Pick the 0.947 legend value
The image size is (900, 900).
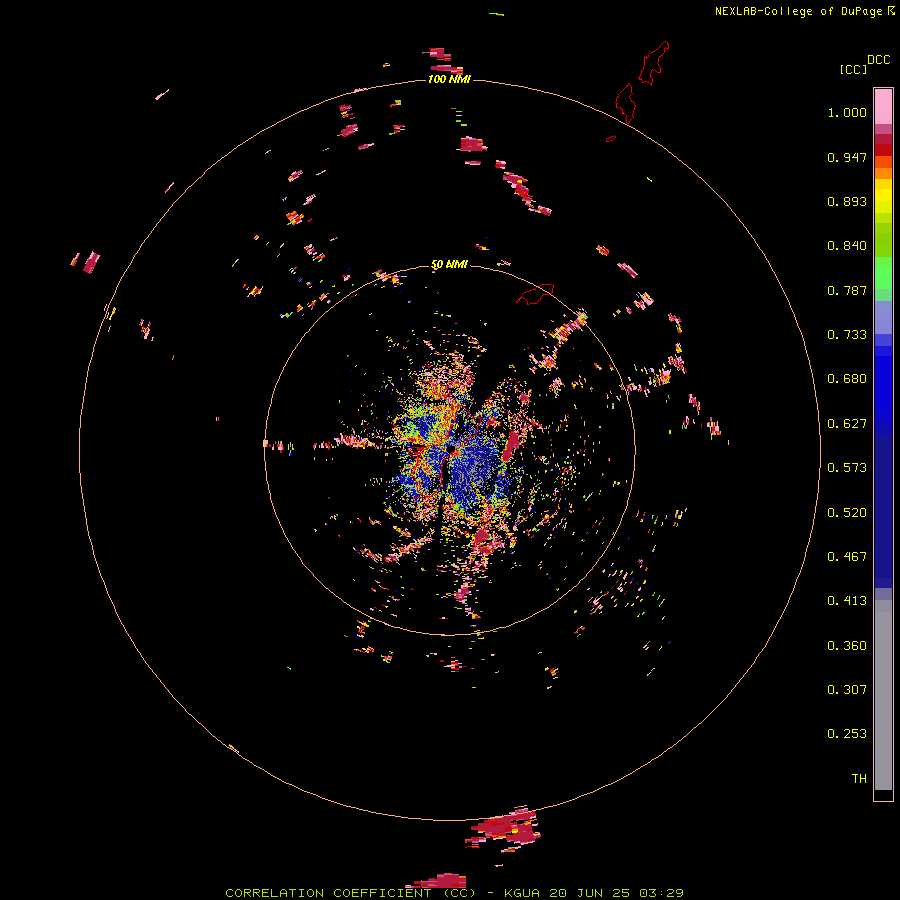(847, 157)
